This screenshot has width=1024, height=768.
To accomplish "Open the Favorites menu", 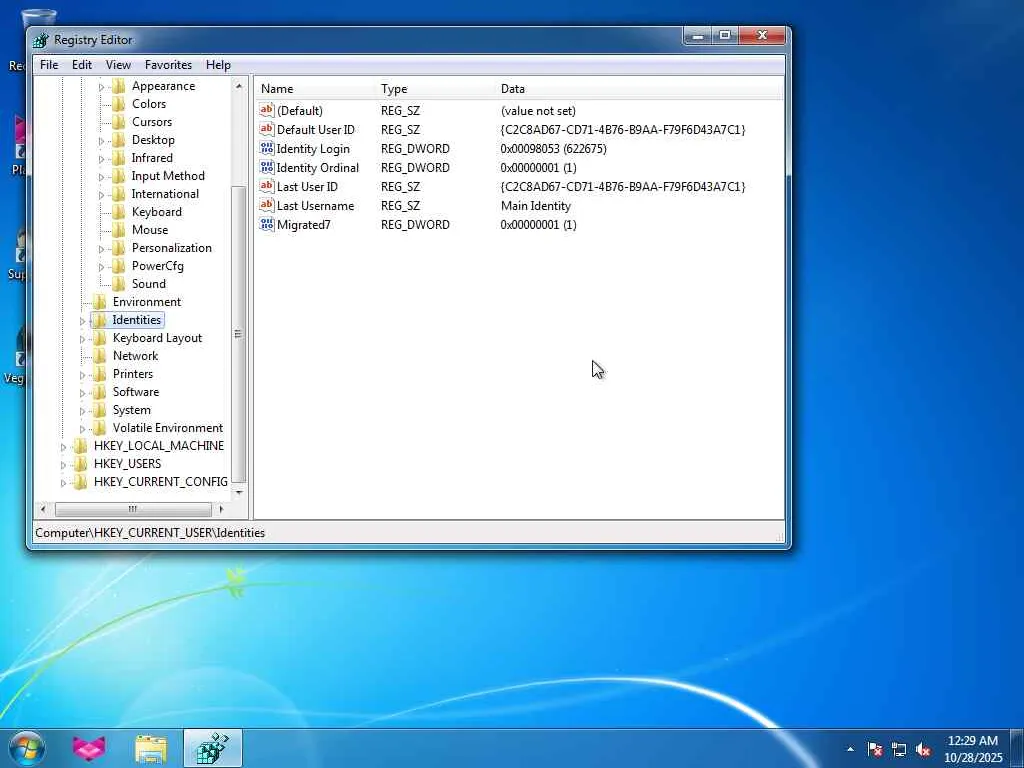I will tap(168, 65).
